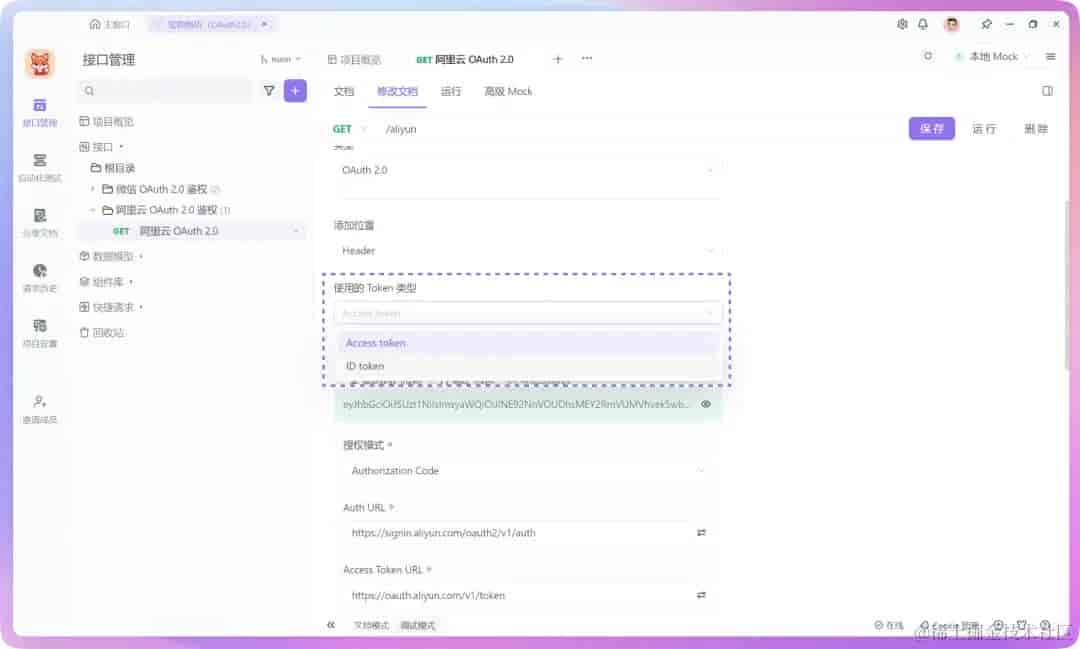The width and height of the screenshot is (1080, 649).
Task: Open the tab bar more options ellipsis
Action: pyautogui.click(x=587, y=59)
